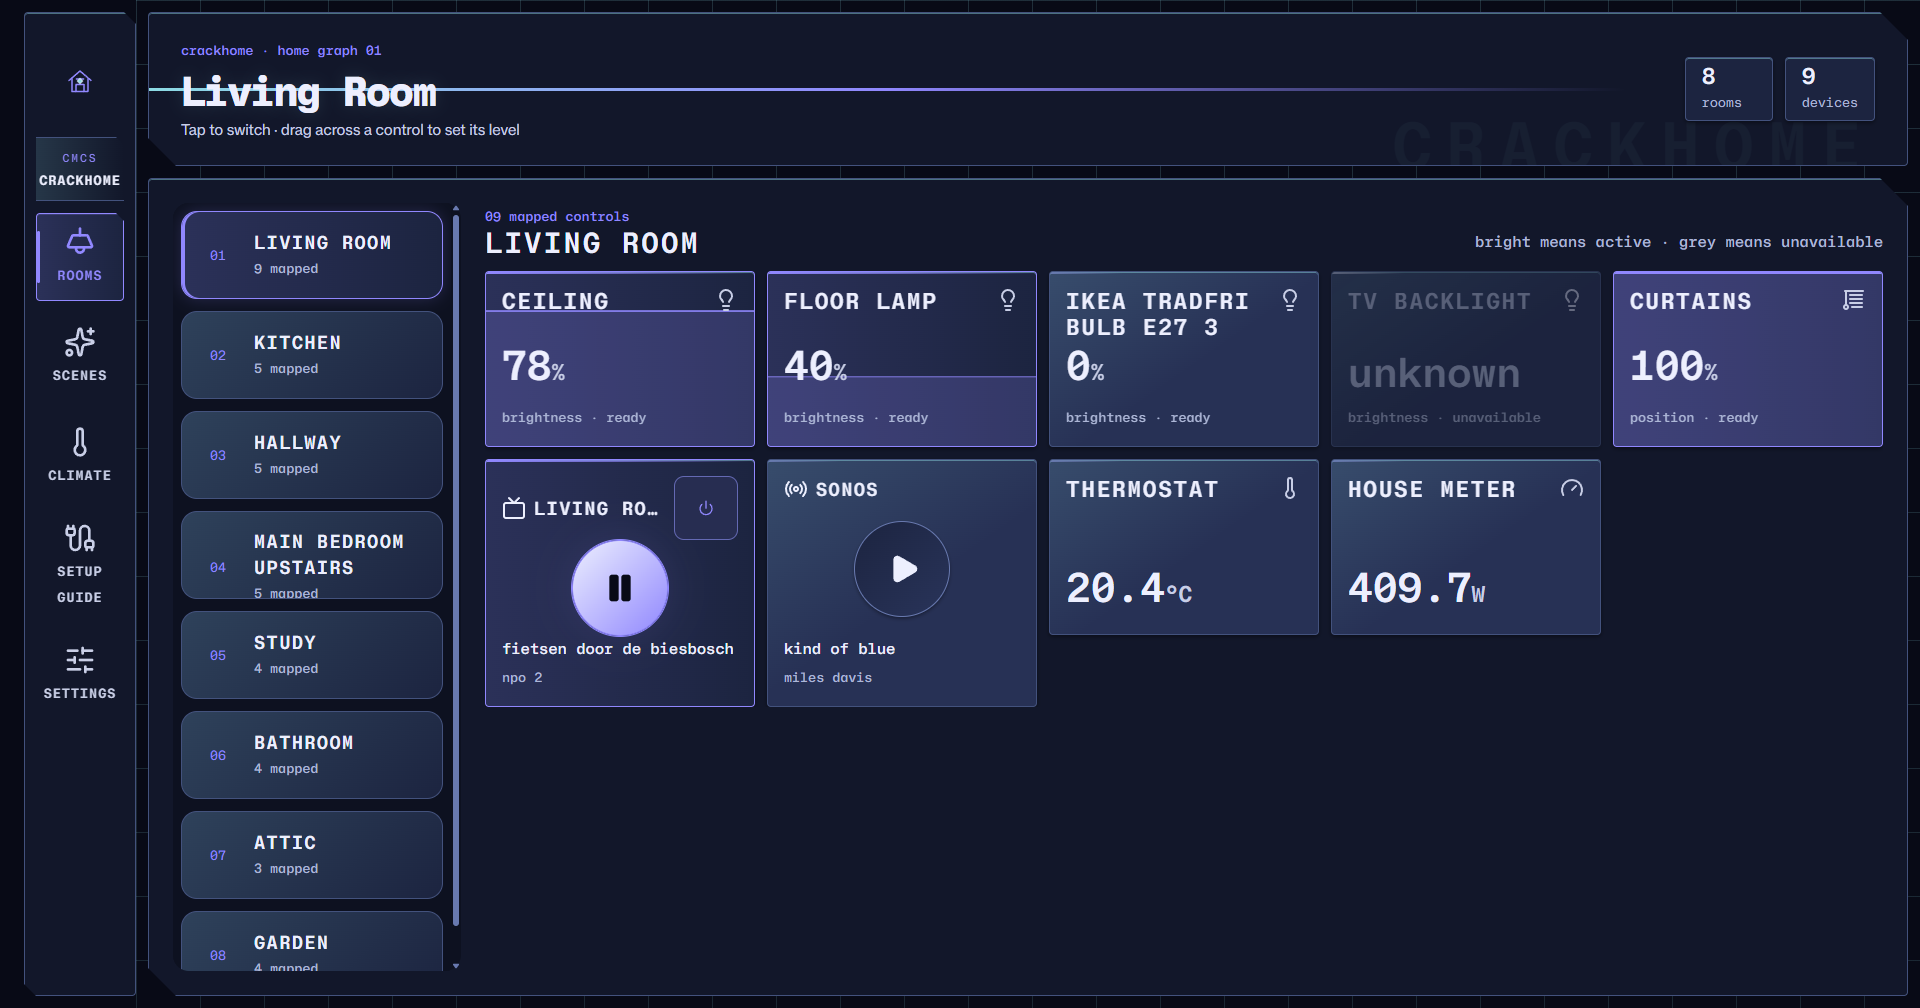The image size is (1920, 1008).
Task: Click the CRACKHOME logo badge in sidebar
Action: [x=80, y=169]
